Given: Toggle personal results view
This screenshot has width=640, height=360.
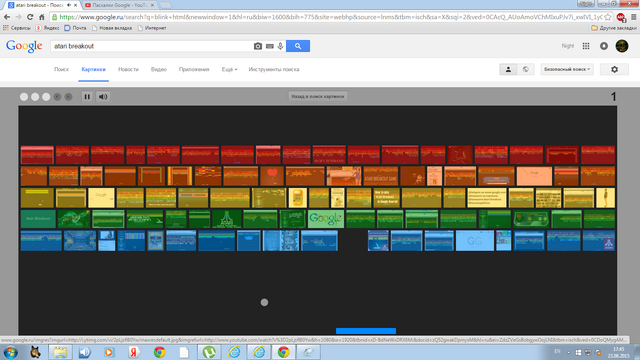Looking at the screenshot, I should [508, 69].
